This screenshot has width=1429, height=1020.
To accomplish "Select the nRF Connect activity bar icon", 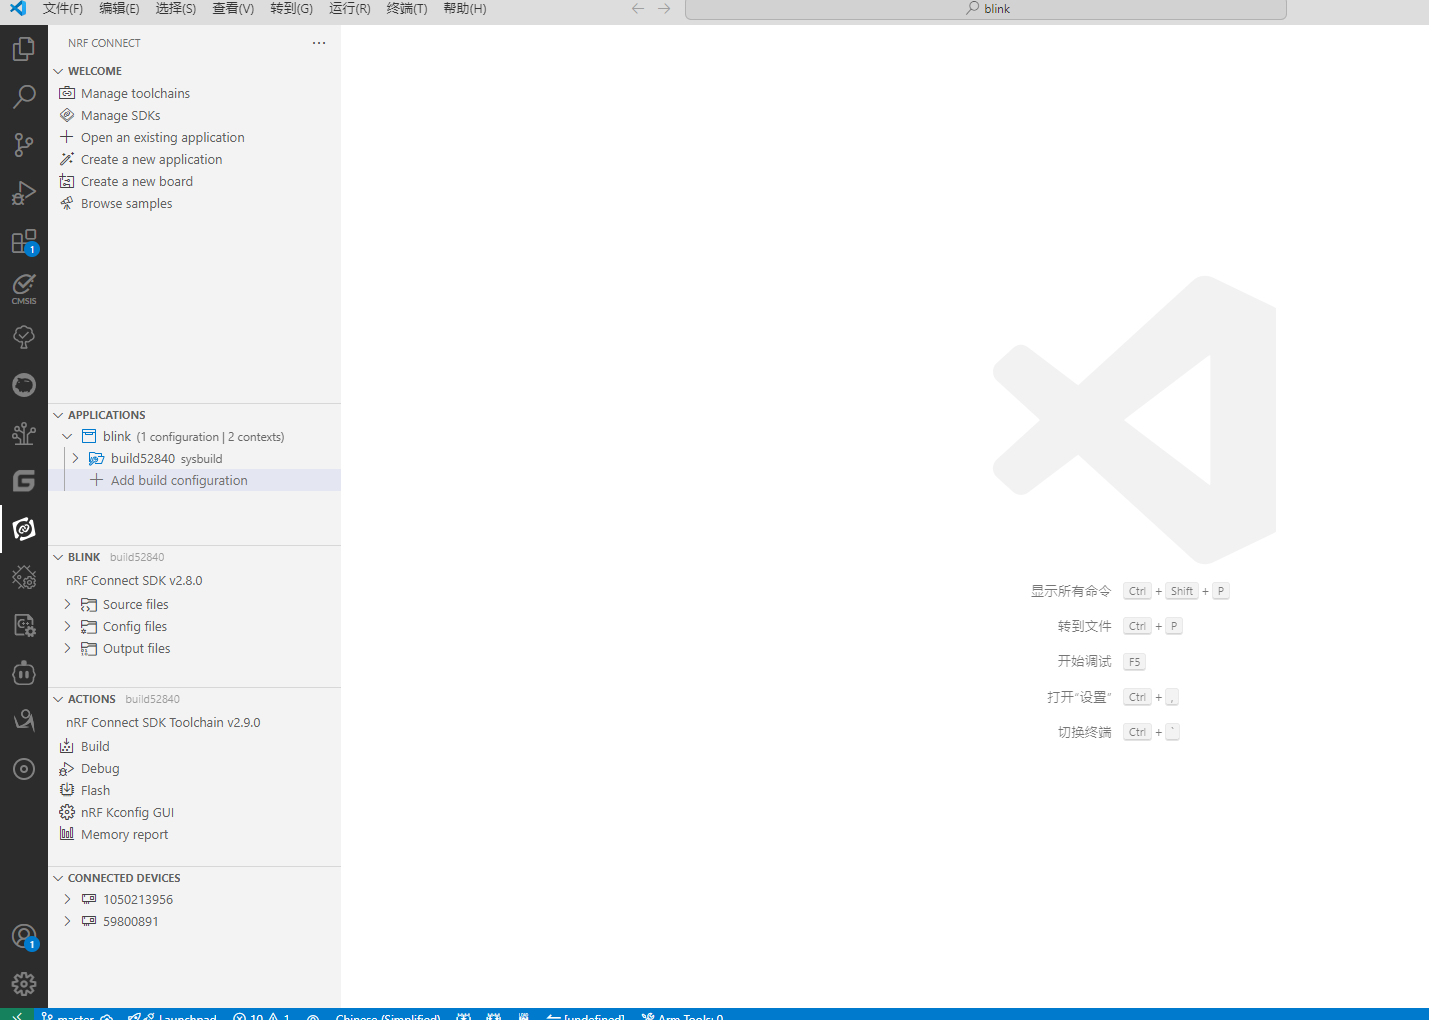I will 24,529.
